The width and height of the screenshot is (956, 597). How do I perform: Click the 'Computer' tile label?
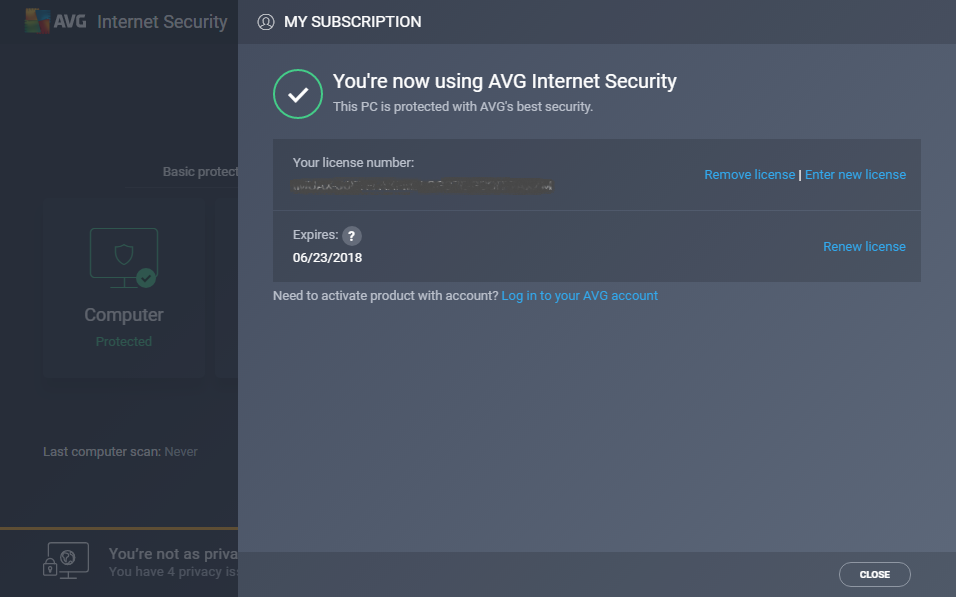point(124,315)
